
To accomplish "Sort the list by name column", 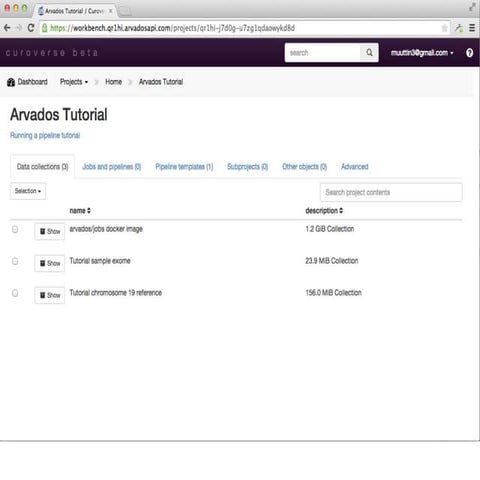I will [x=80, y=211].
